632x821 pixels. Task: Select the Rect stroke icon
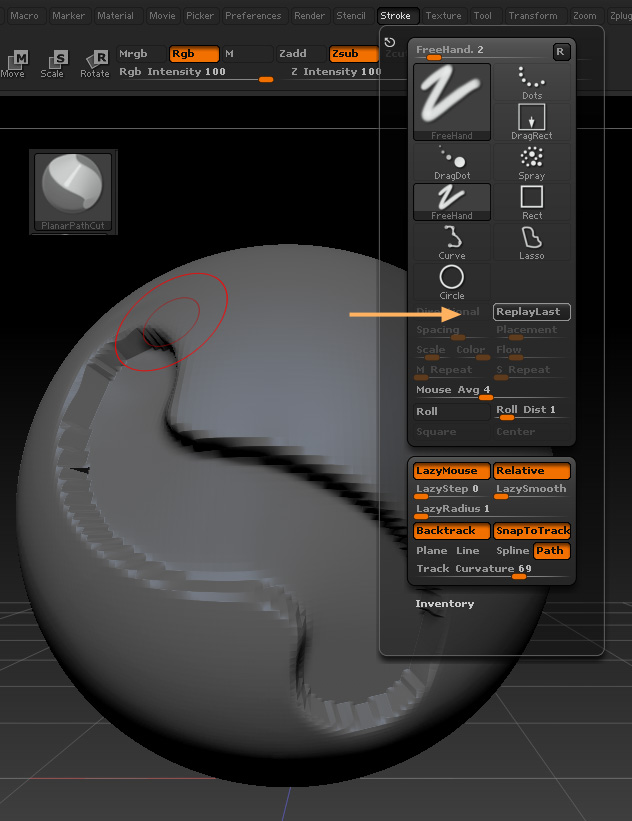point(531,202)
